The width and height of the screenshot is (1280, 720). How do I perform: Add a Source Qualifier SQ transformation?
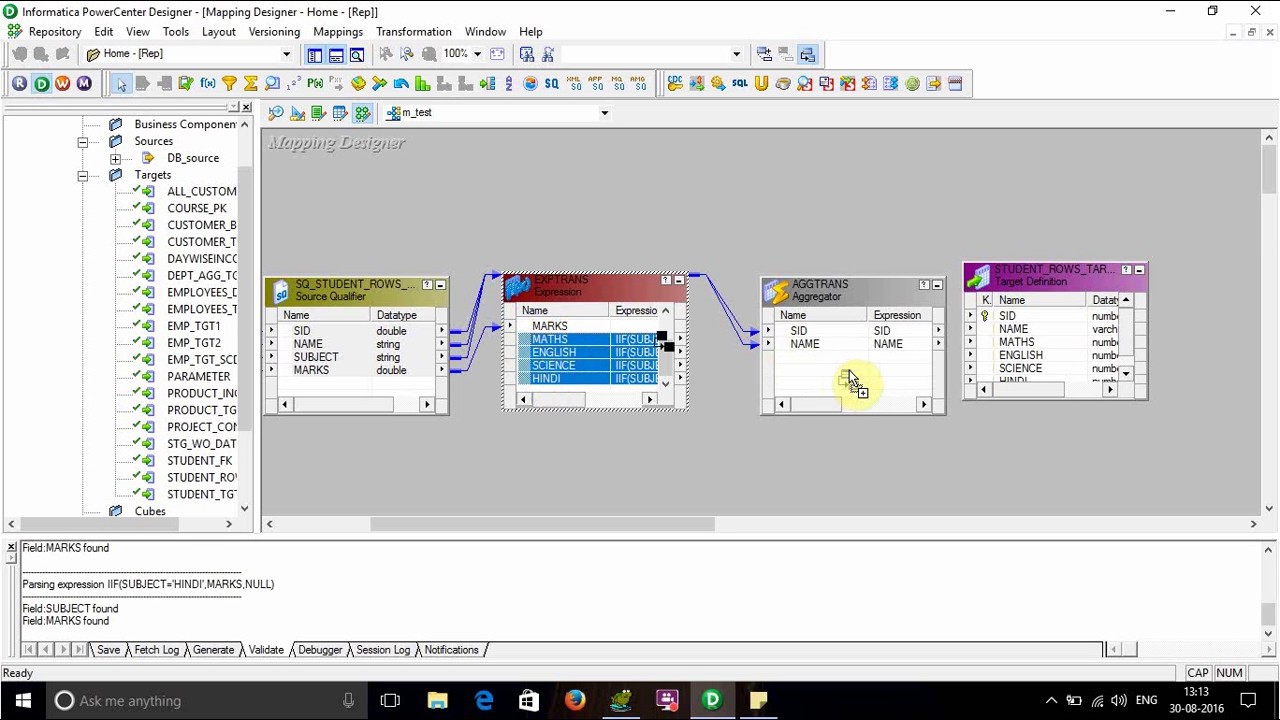click(551, 84)
